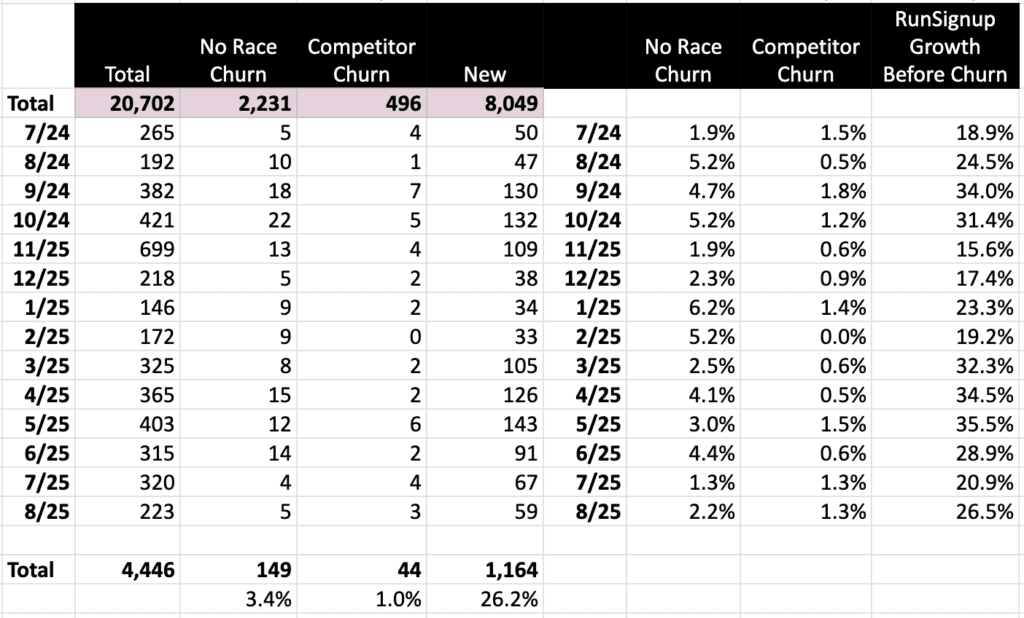1024x618 pixels.
Task: Select the 3.4% summary percentage cell
Action: click(238, 598)
